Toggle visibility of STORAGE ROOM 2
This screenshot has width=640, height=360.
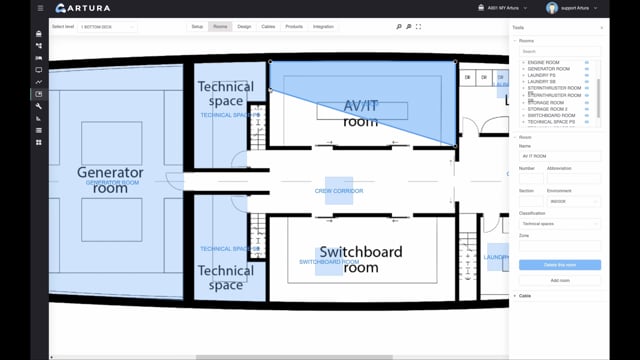(x=587, y=109)
